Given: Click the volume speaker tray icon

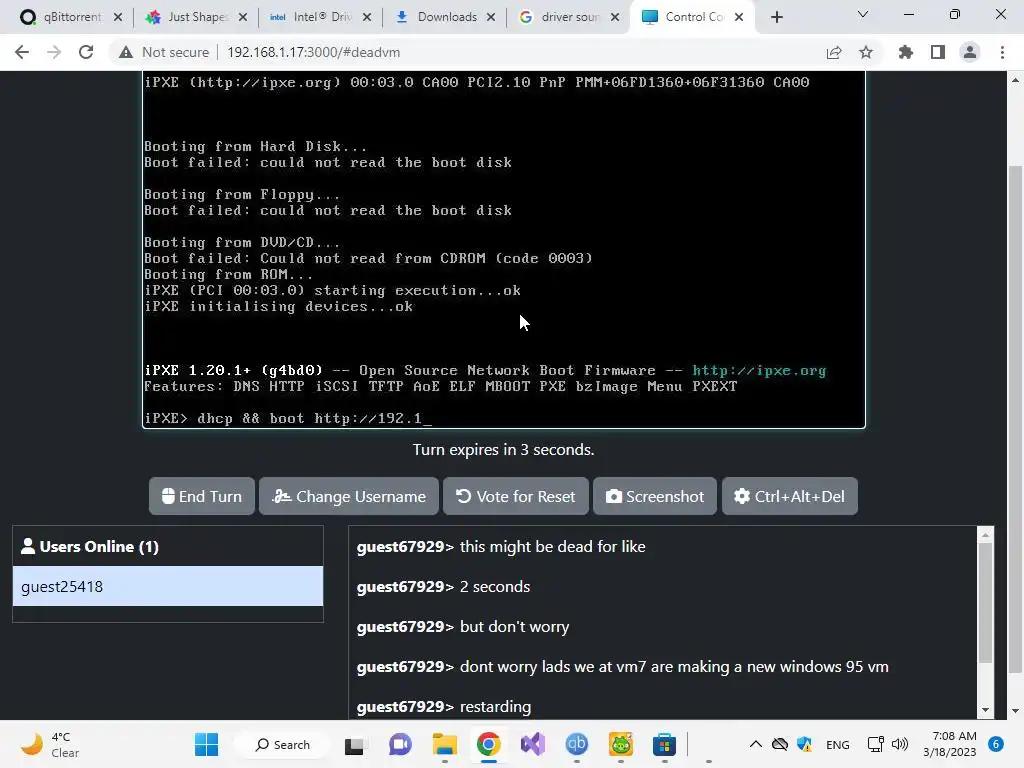Looking at the screenshot, I should click(900, 744).
